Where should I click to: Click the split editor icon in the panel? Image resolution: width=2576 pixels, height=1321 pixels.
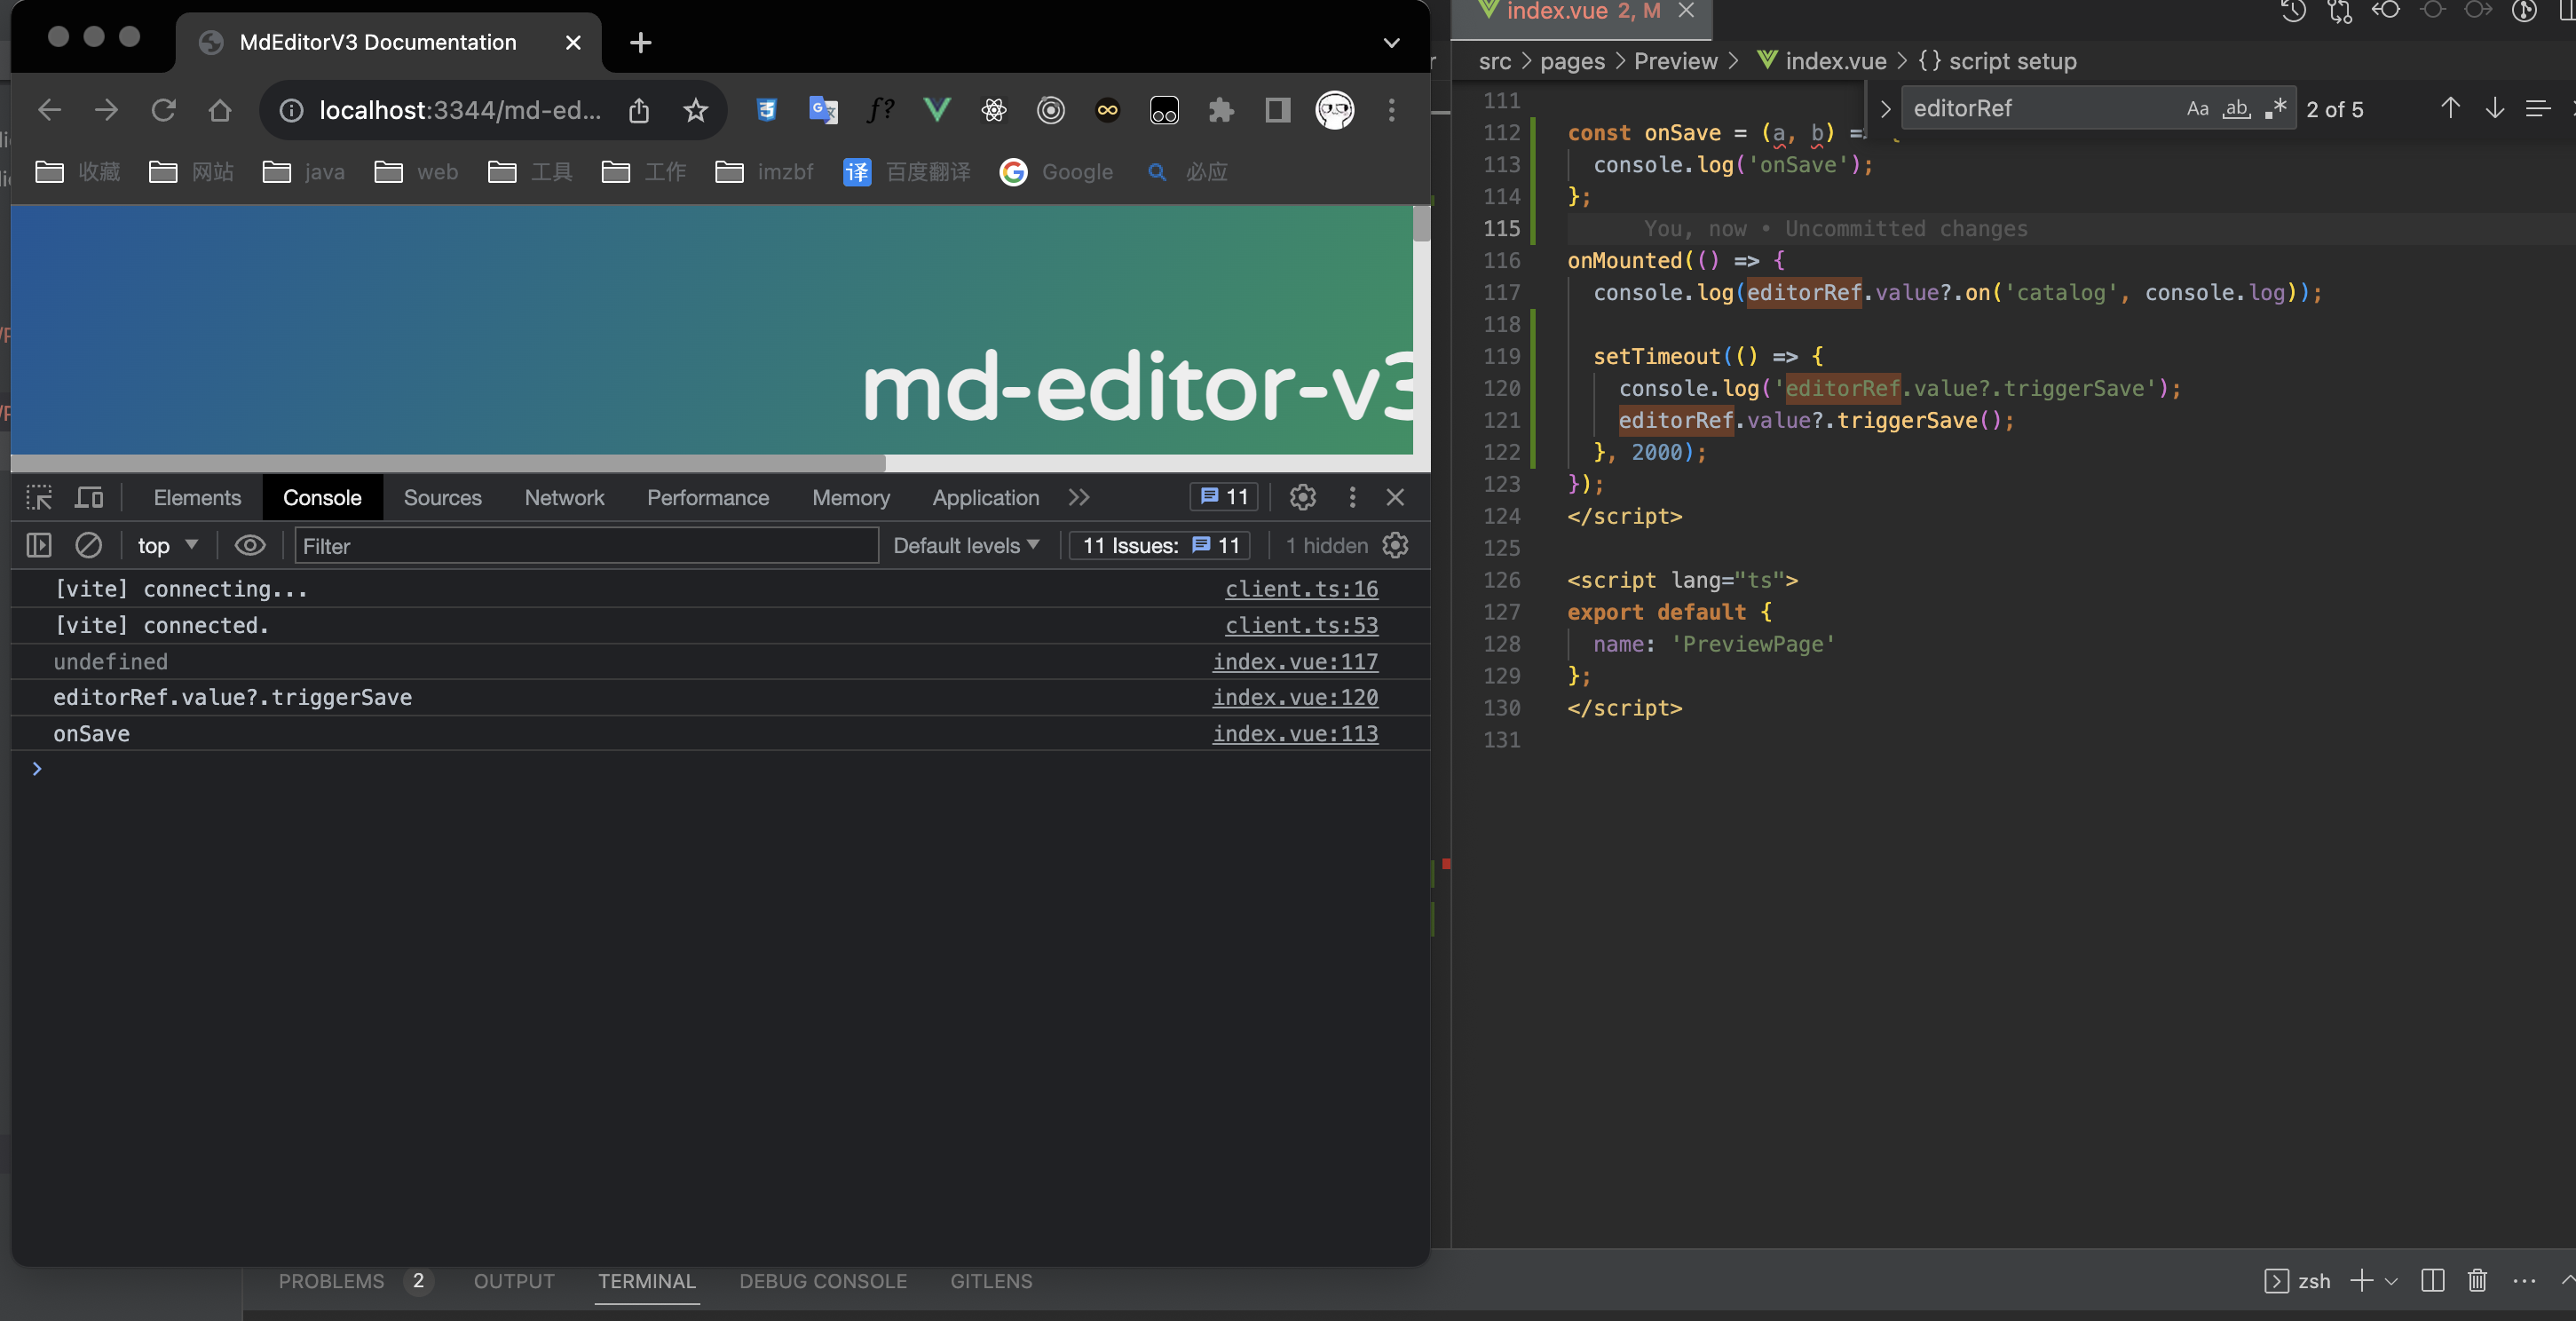2432,1281
